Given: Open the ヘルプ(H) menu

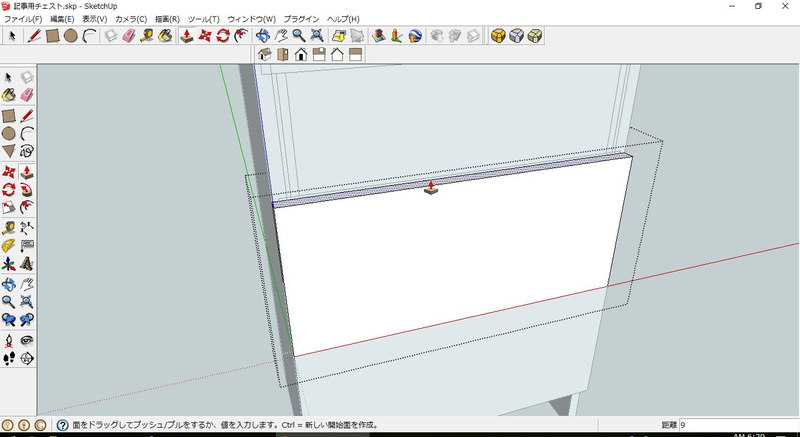Looking at the screenshot, I should (x=344, y=19).
